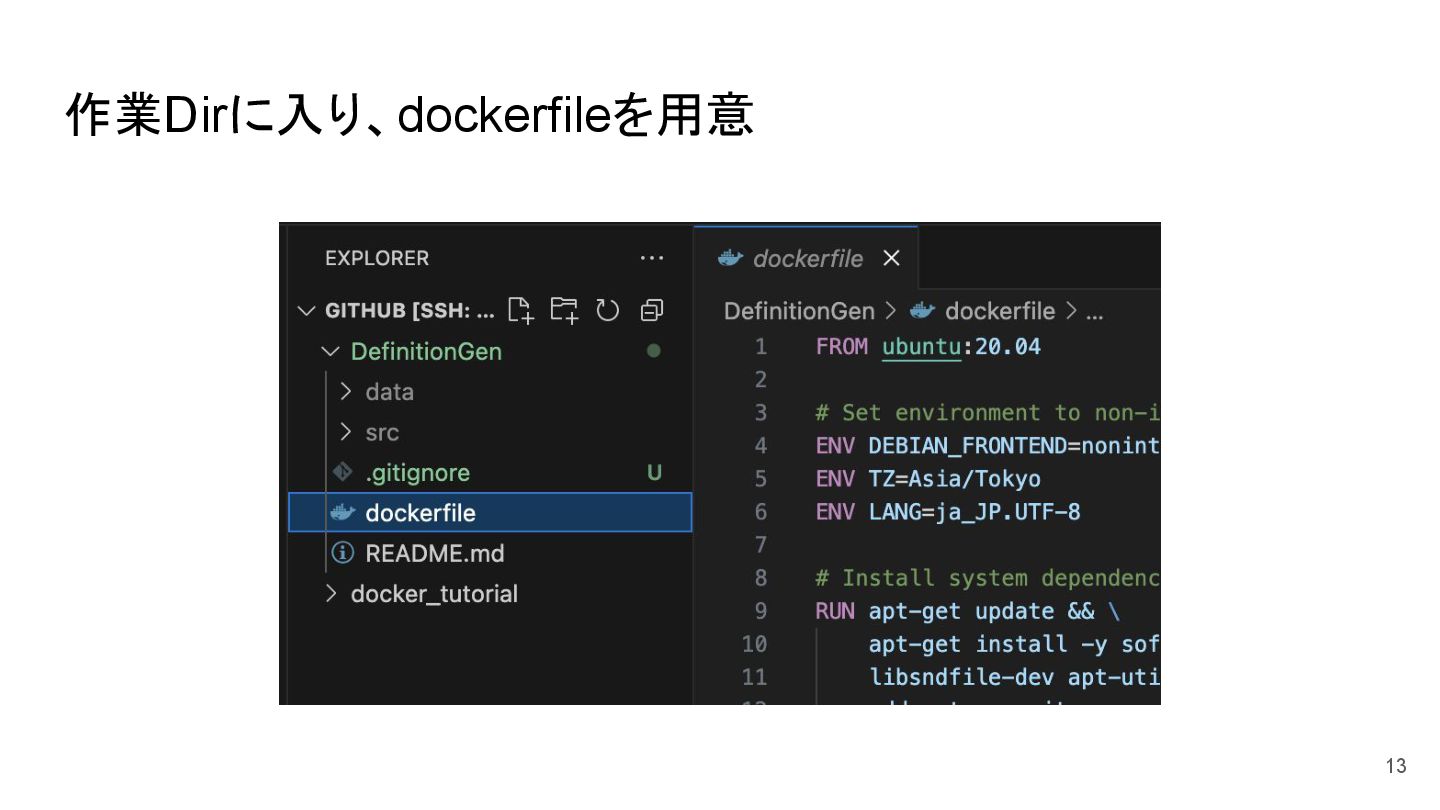The height and width of the screenshot is (810, 1440).
Task: Click the '# Install system dependenc' comment
Action: click(x=988, y=578)
